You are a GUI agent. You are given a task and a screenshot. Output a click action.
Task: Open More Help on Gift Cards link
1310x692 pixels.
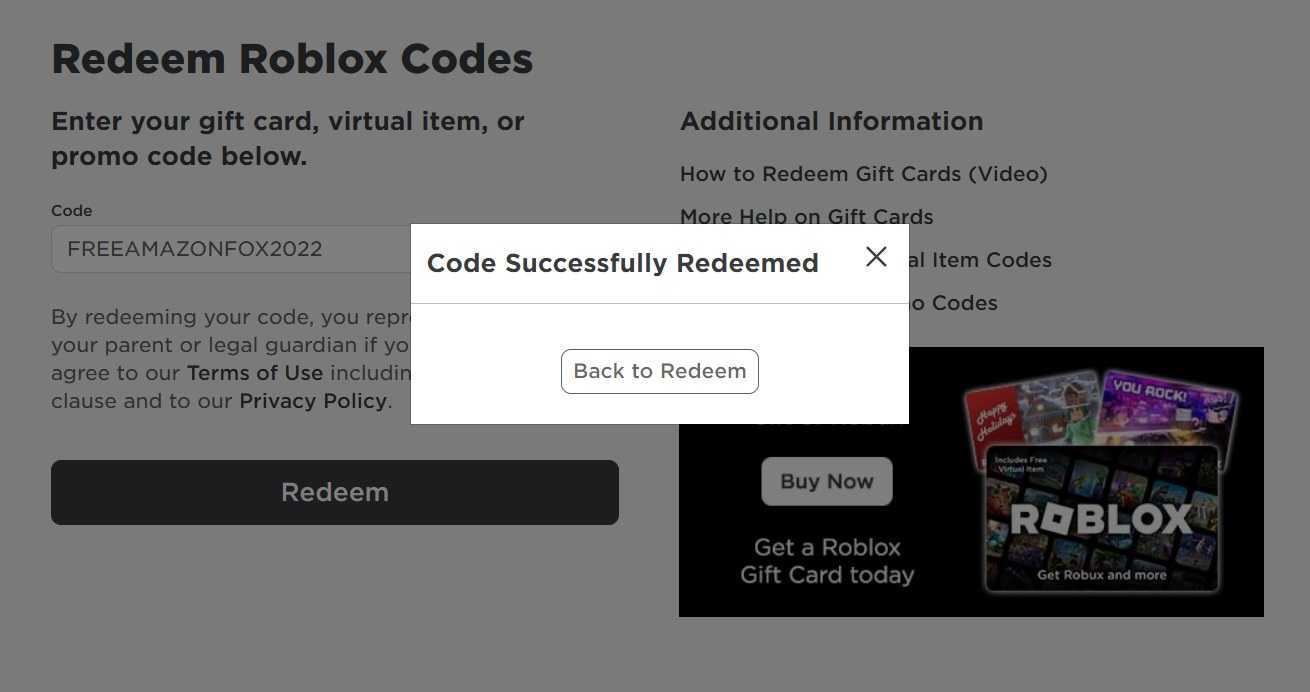point(806,217)
